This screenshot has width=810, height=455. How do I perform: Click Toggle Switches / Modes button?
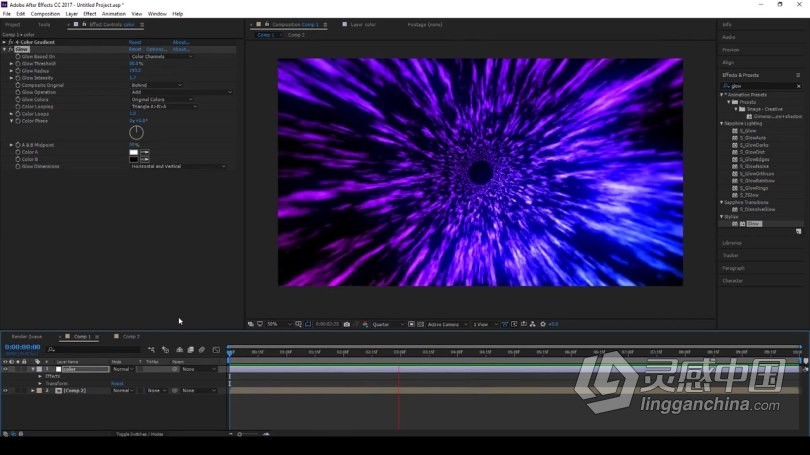coord(139,434)
